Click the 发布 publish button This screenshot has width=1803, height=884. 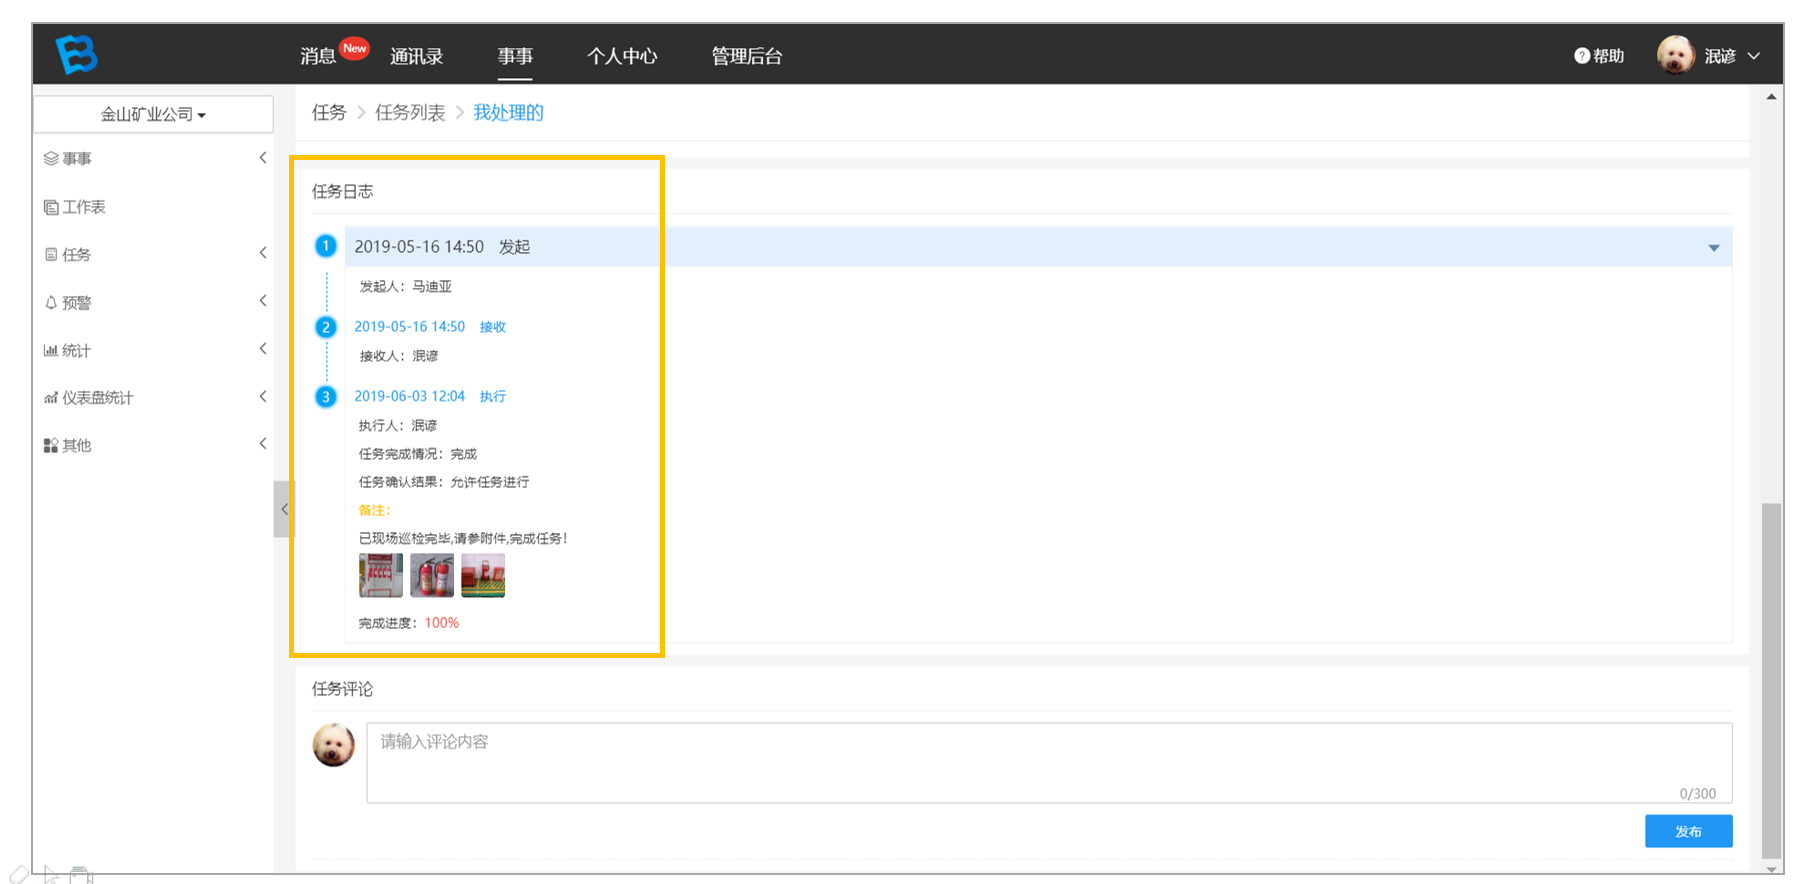coord(1688,831)
